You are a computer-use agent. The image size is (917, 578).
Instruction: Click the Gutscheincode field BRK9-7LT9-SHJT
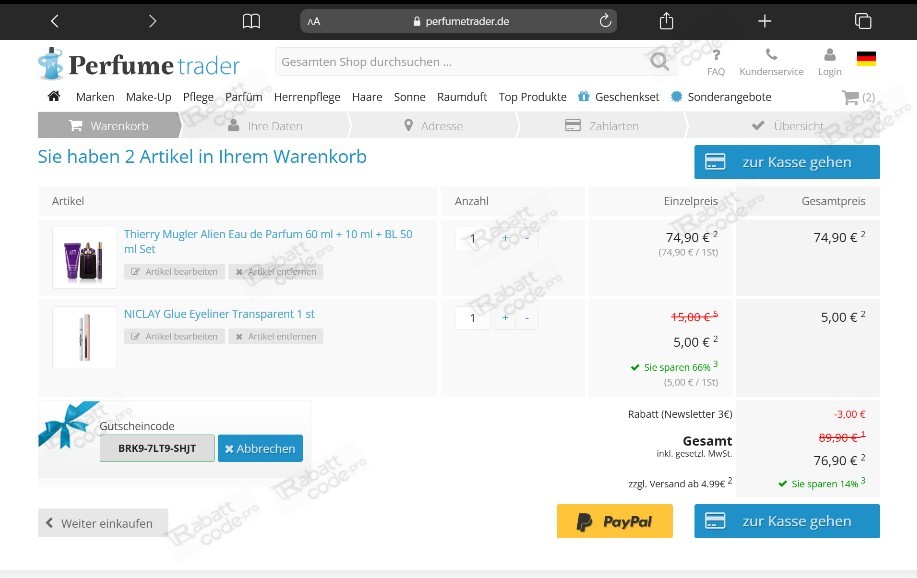157,449
